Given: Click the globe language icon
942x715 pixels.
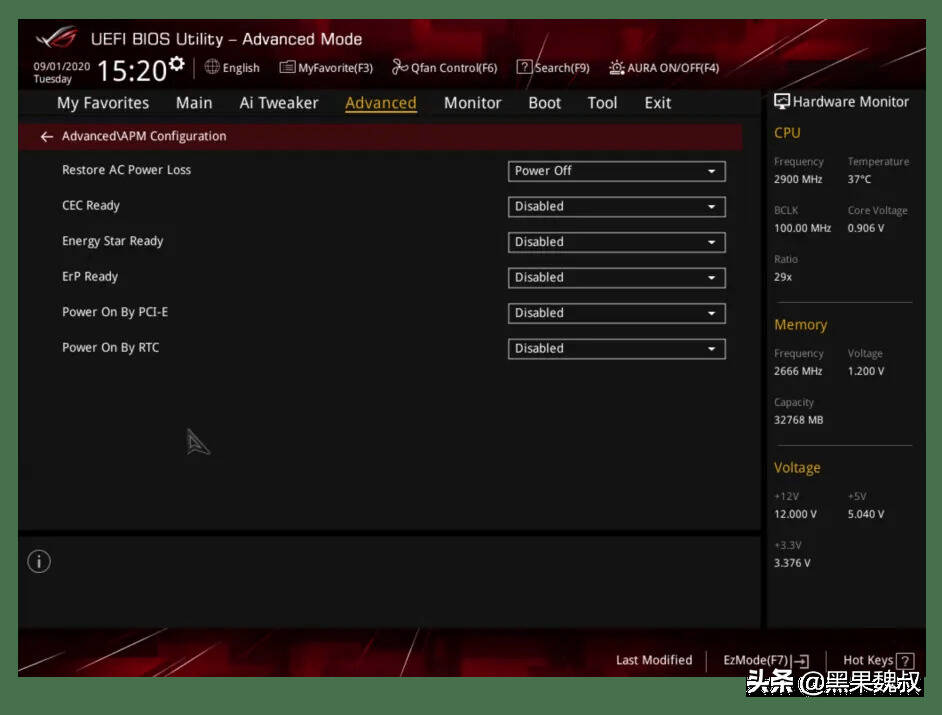Looking at the screenshot, I should click(x=212, y=67).
